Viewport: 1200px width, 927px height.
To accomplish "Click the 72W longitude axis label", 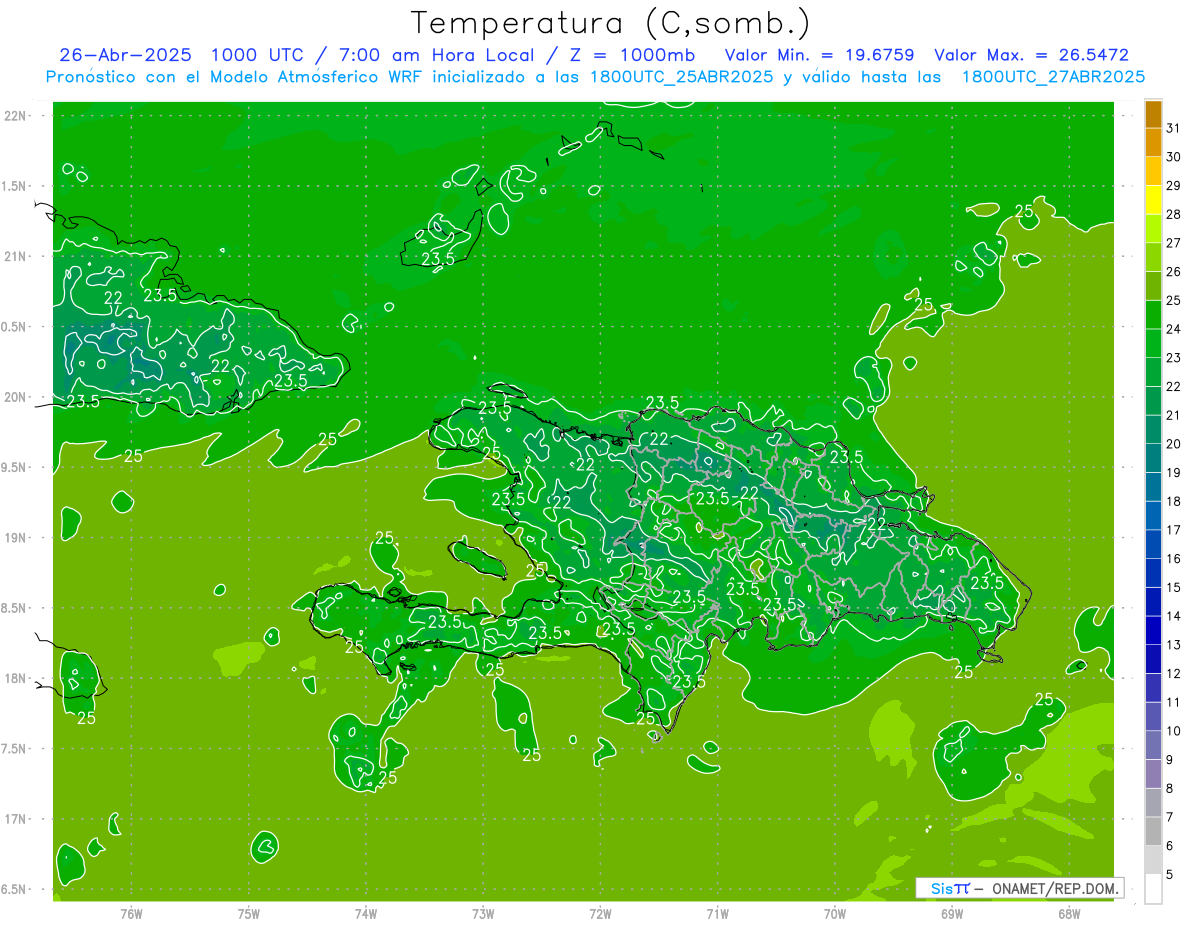I will tap(600, 913).
